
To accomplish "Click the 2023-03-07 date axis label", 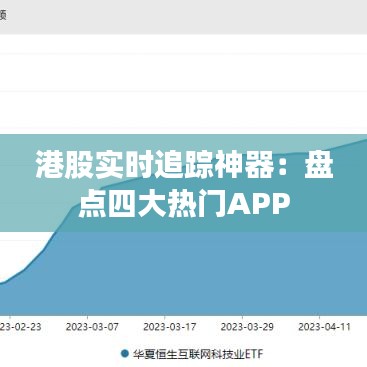I will [x=92, y=327].
